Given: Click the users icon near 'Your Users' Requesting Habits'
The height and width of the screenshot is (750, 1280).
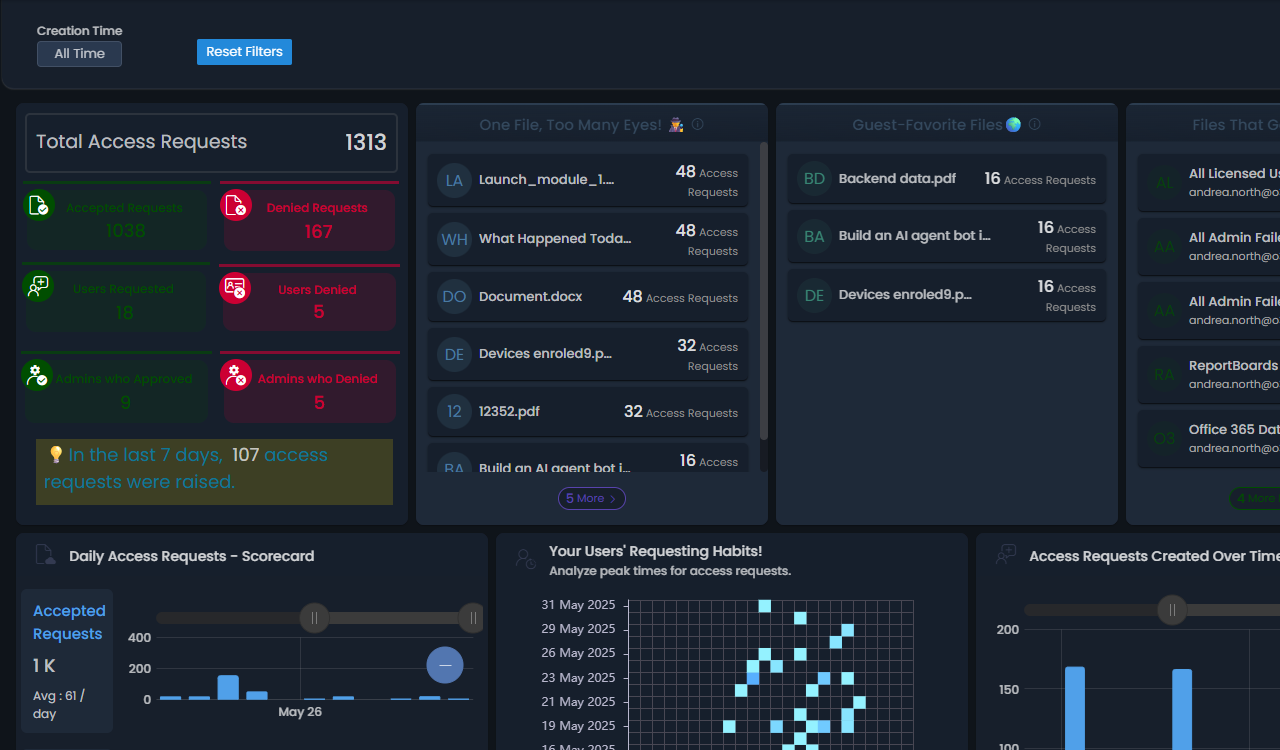Looking at the screenshot, I should (524, 560).
